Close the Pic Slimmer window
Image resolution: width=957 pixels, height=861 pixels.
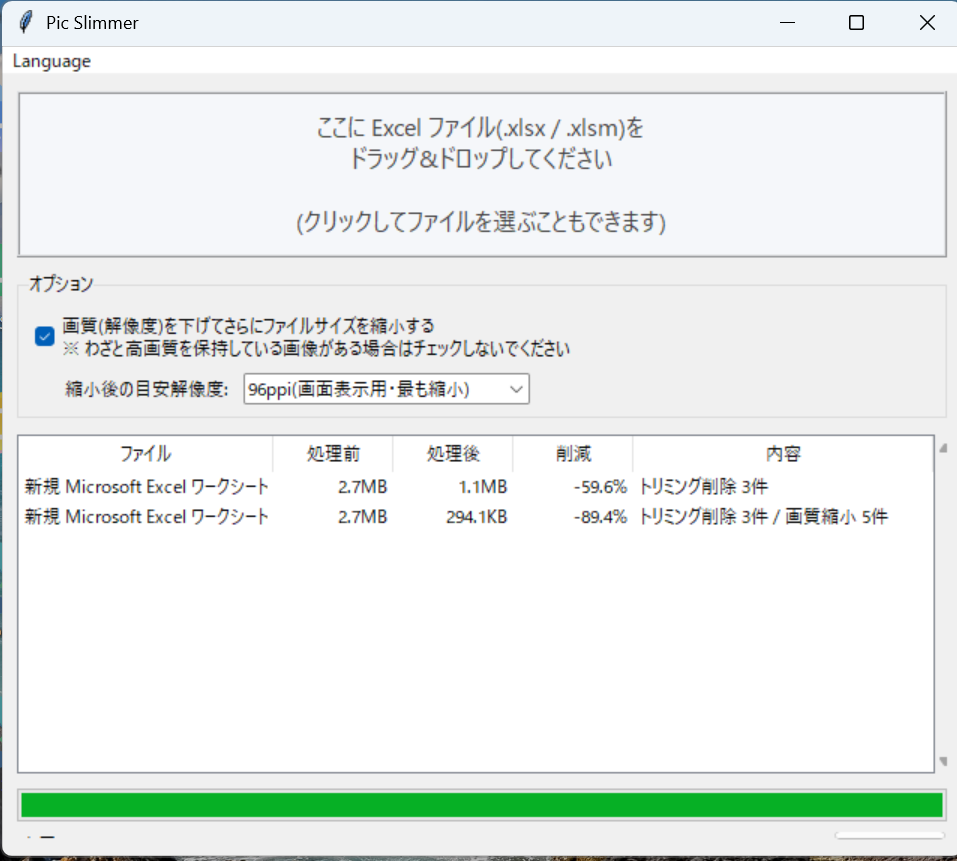[927, 23]
